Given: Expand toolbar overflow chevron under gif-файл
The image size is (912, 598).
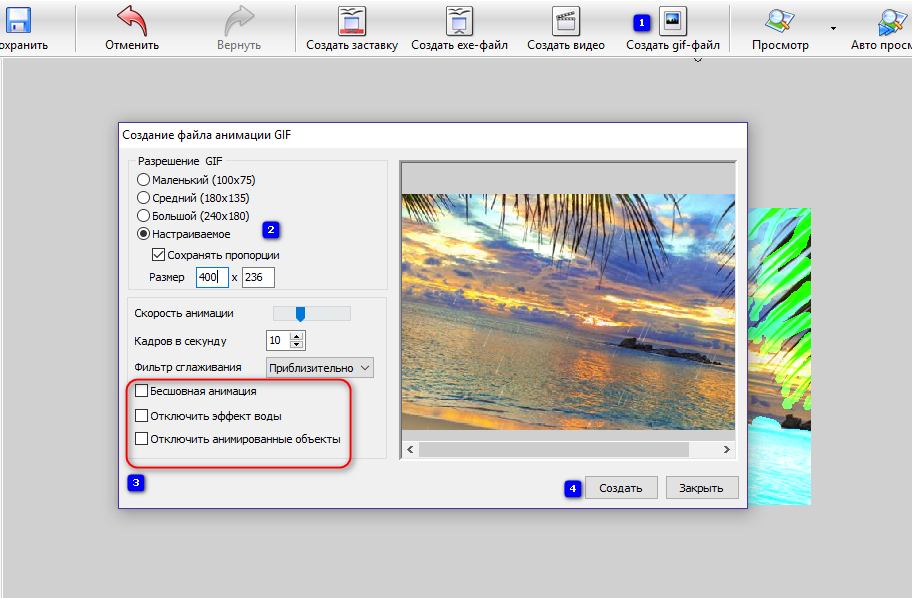Looking at the screenshot, I should click(698, 59).
